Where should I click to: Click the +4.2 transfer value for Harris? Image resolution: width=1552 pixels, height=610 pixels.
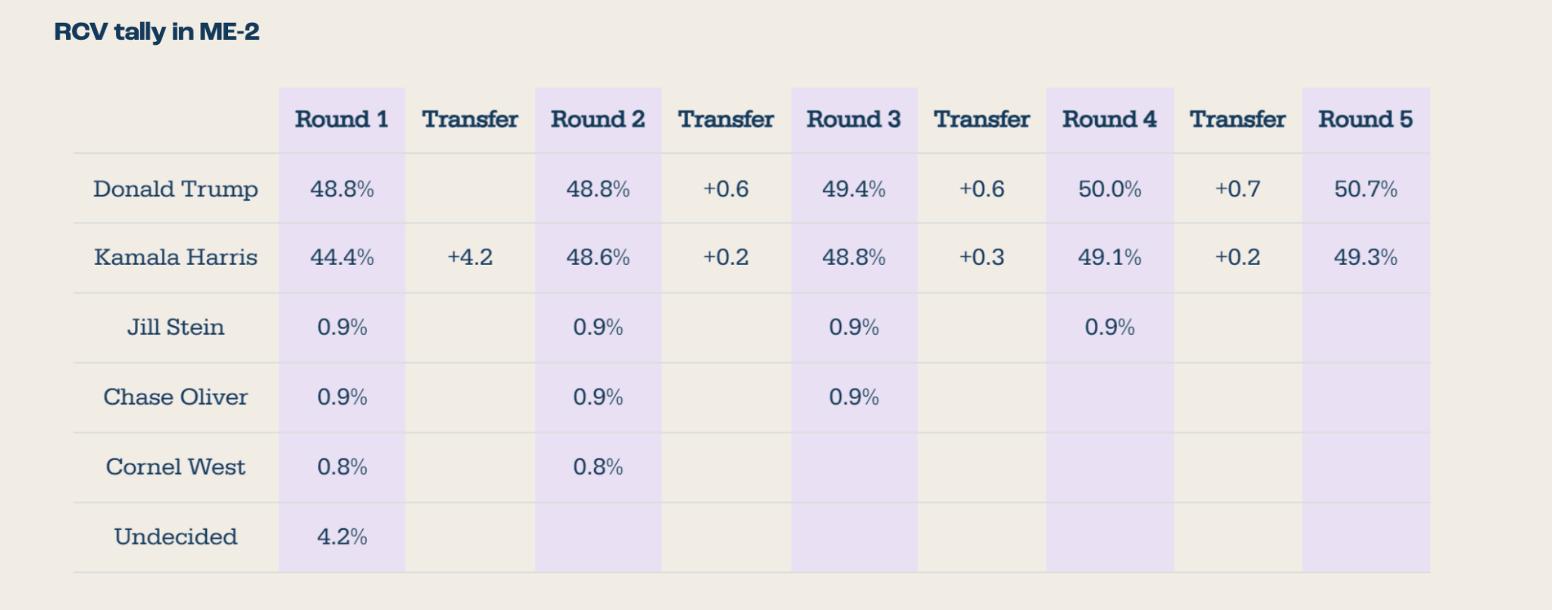[x=470, y=257]
